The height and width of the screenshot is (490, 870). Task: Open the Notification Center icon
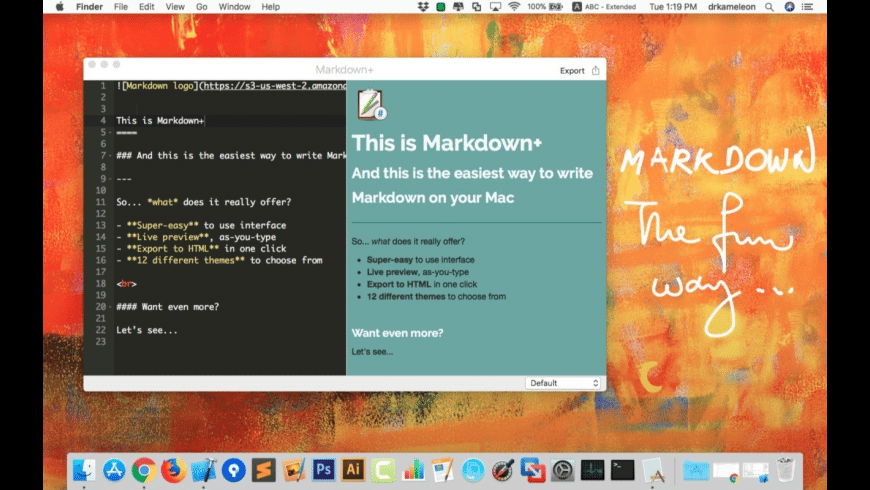808,7
